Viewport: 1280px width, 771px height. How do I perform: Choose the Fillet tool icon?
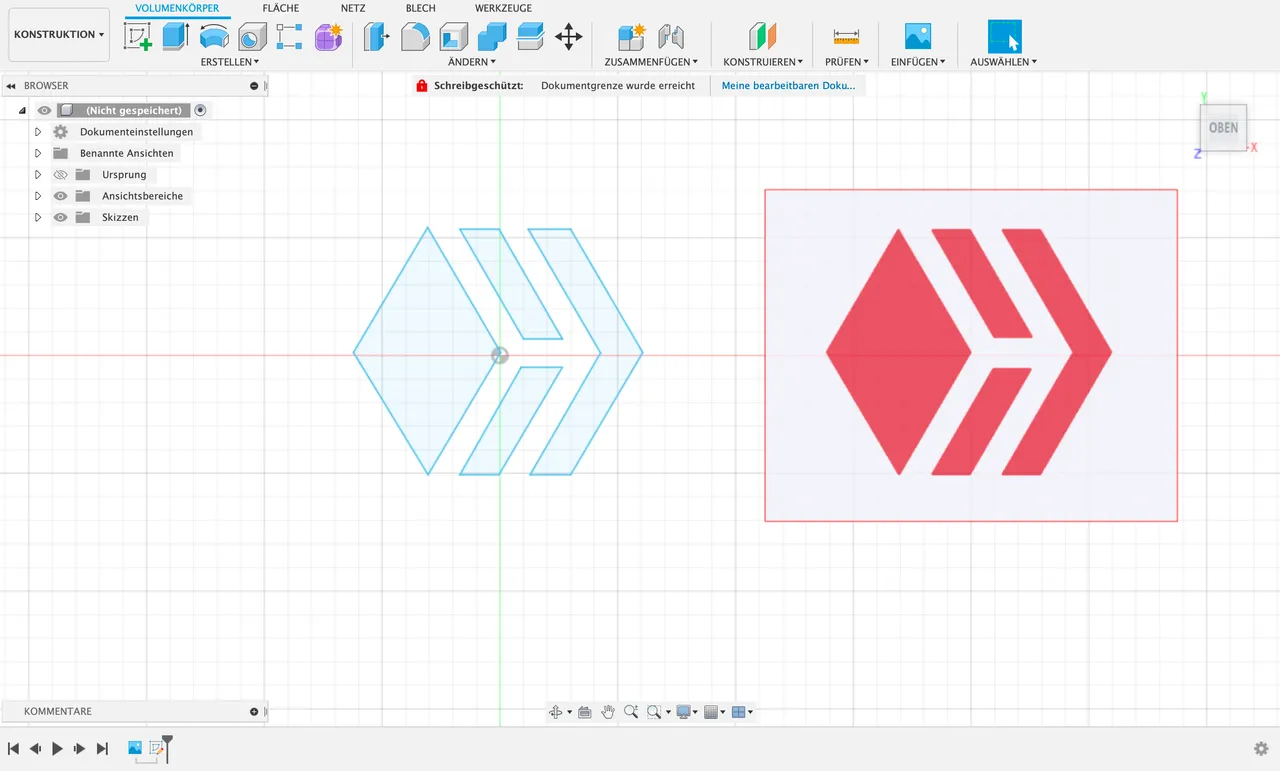pos(415,37)
